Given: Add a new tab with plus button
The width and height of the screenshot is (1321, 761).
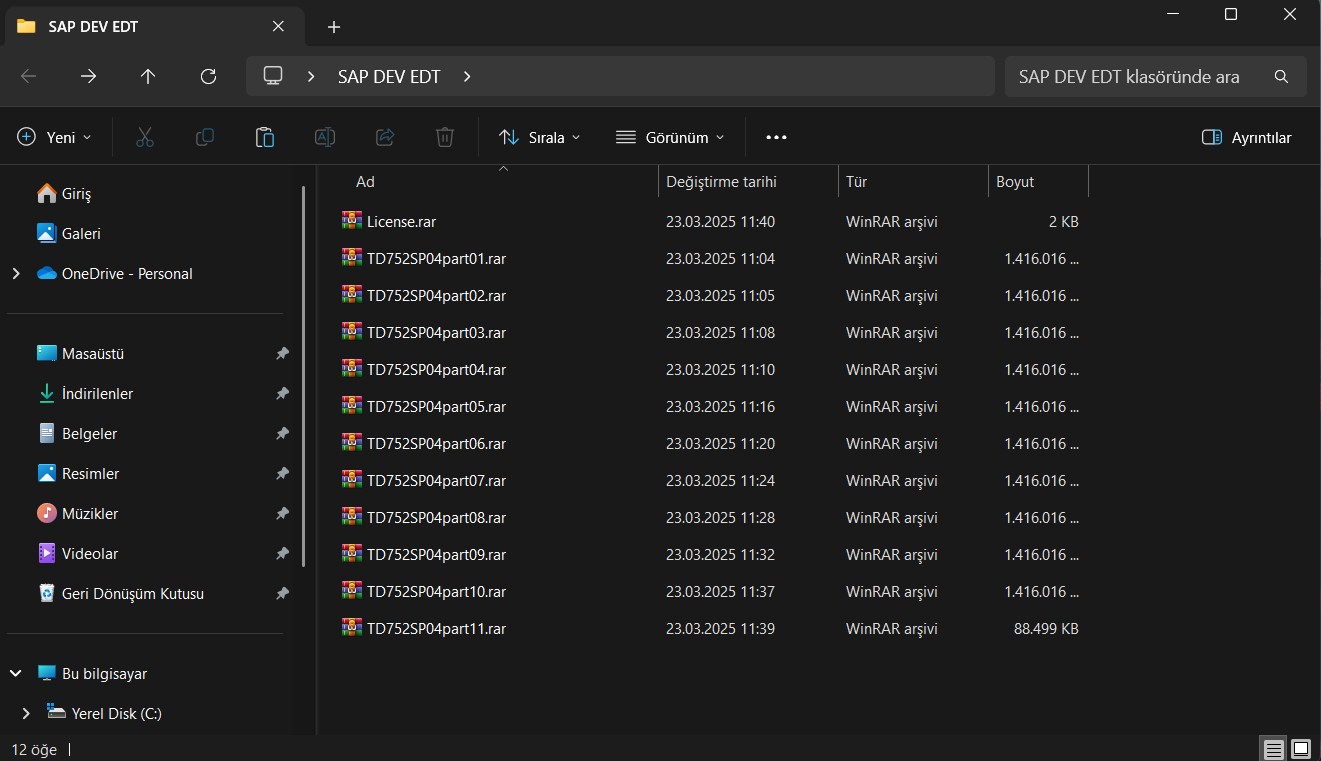Looking at the screenshot, I should pyautogui.click(x=334, y=27).
